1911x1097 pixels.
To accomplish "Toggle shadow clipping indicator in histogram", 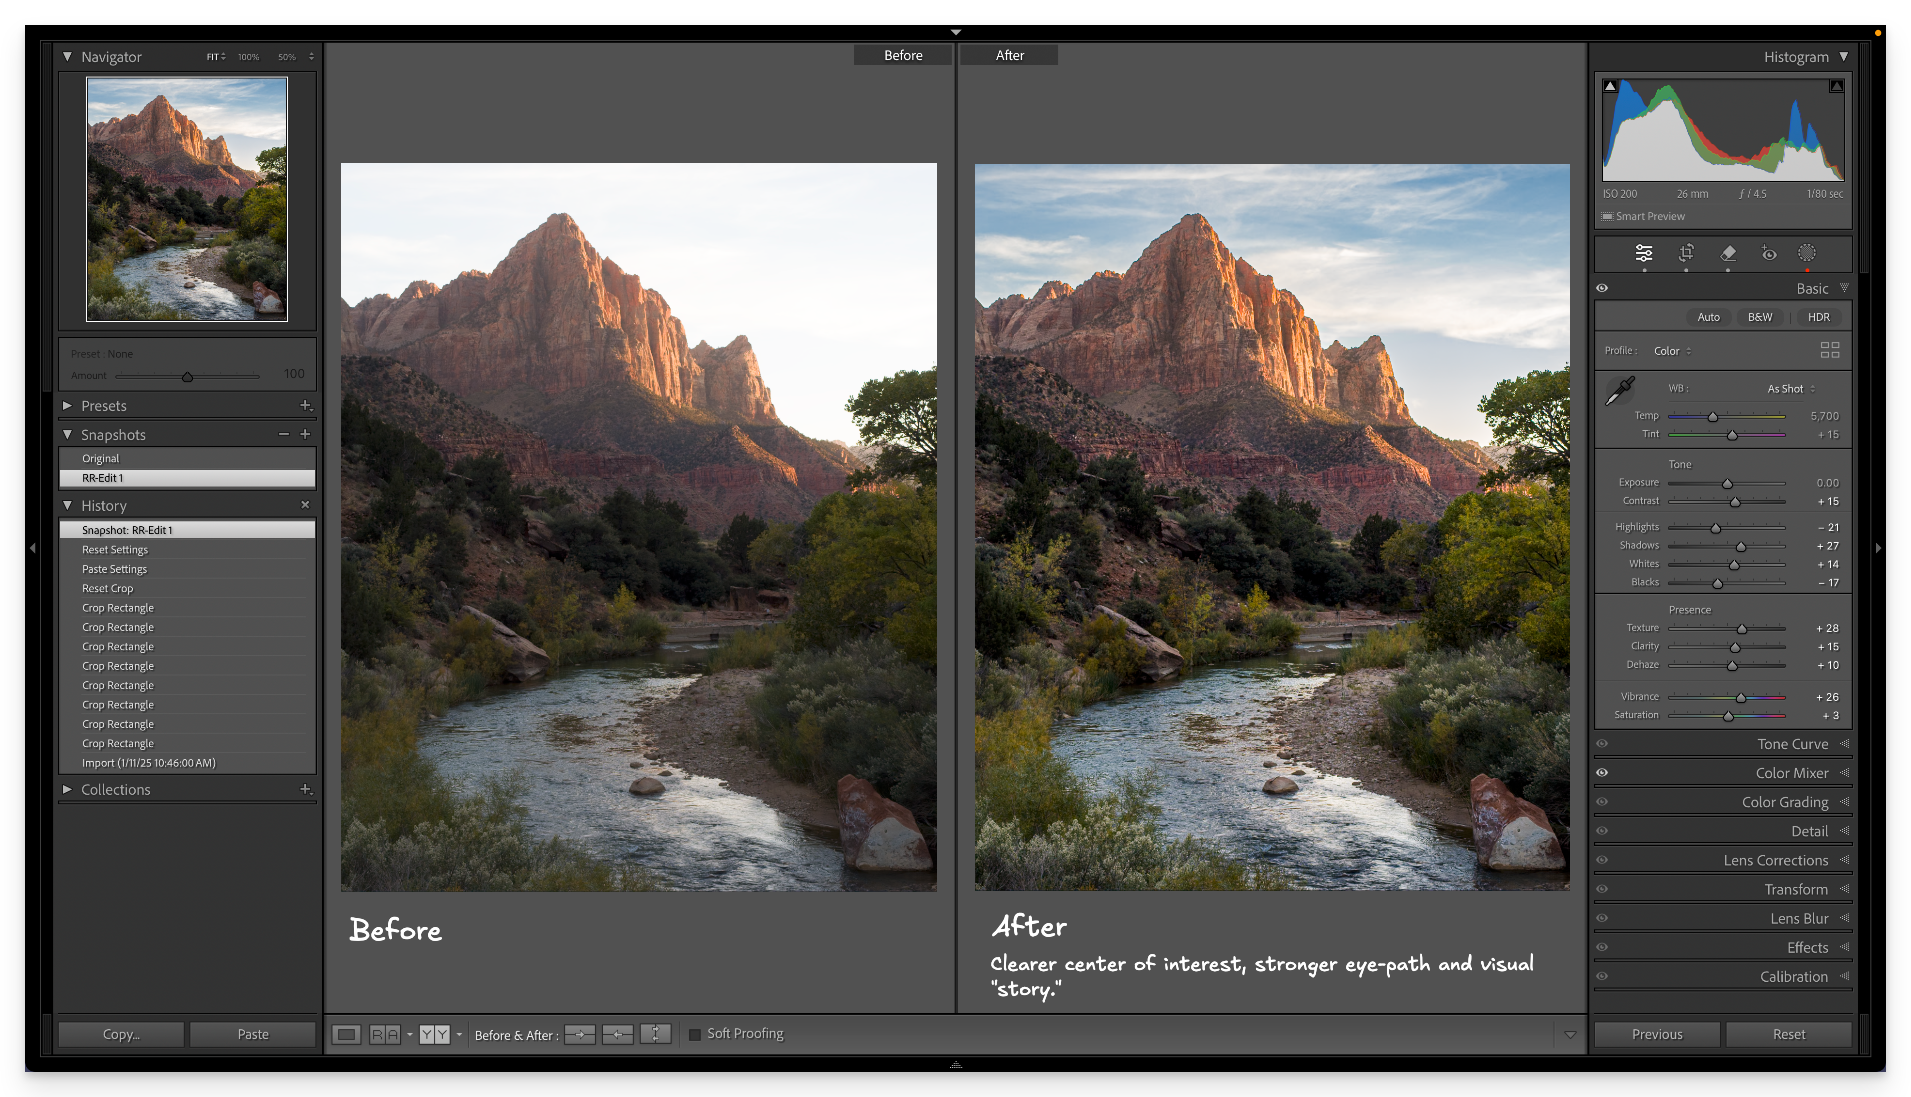I will [1610, 86].
